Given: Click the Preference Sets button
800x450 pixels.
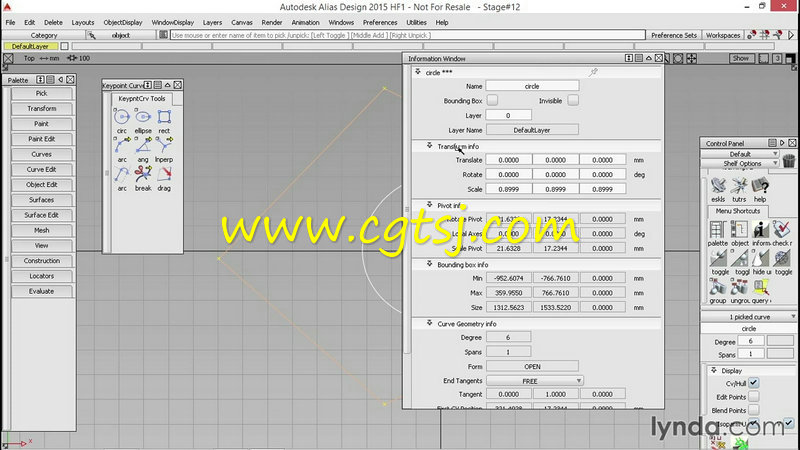Looking at the screenshot, I should [673, 35].
